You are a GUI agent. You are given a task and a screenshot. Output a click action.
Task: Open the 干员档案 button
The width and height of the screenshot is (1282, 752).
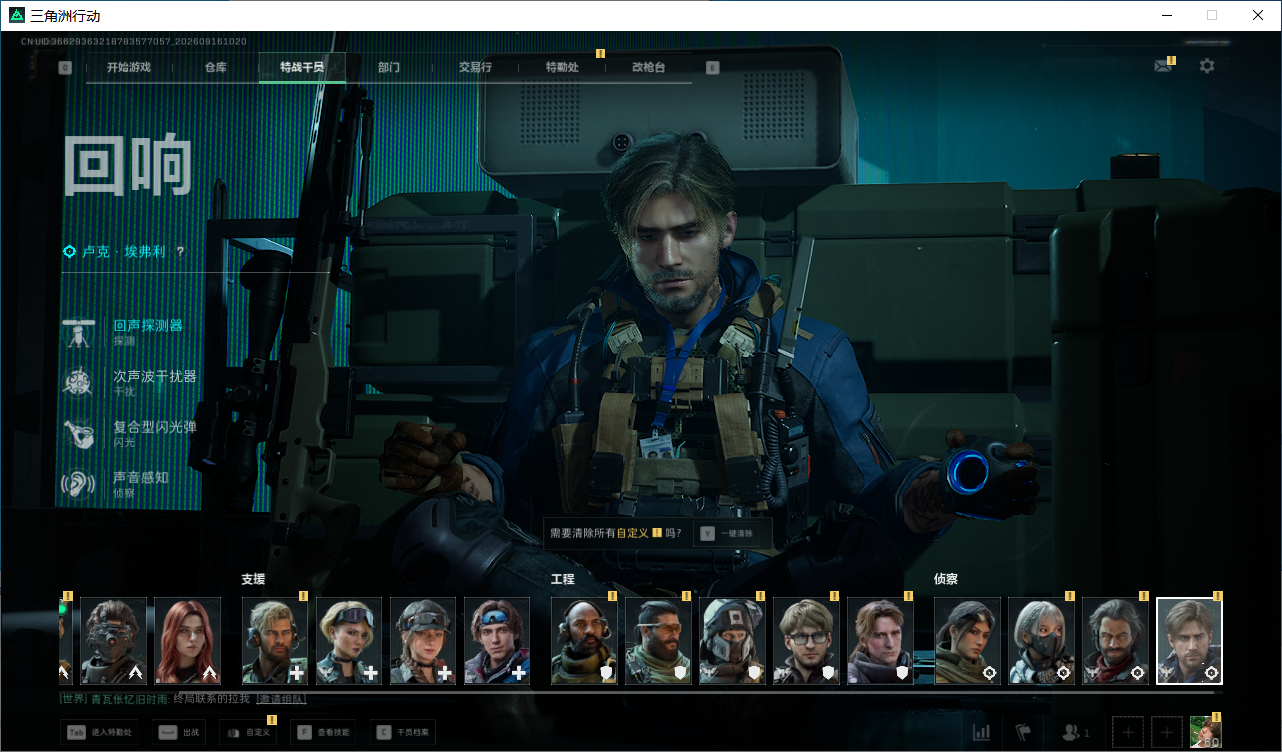click(402, 733)
